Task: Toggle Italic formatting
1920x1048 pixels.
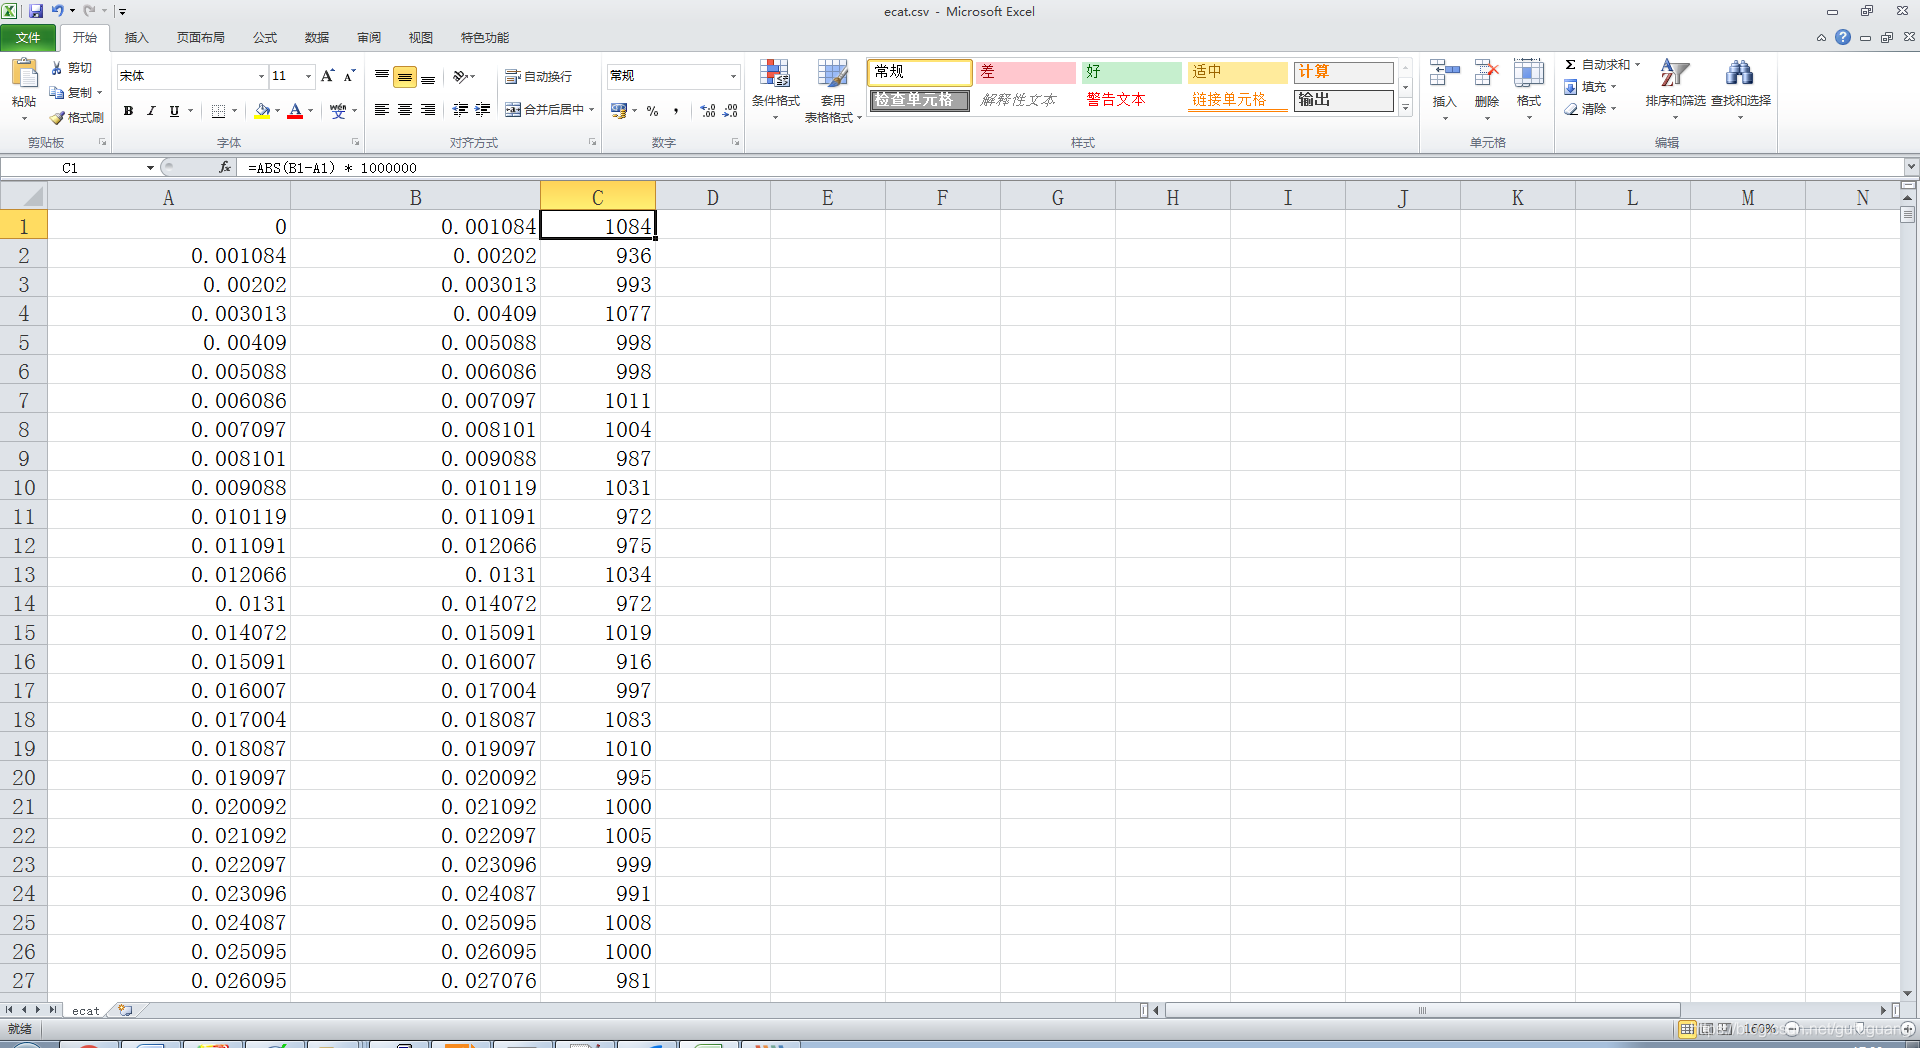Action: (151, 111)
